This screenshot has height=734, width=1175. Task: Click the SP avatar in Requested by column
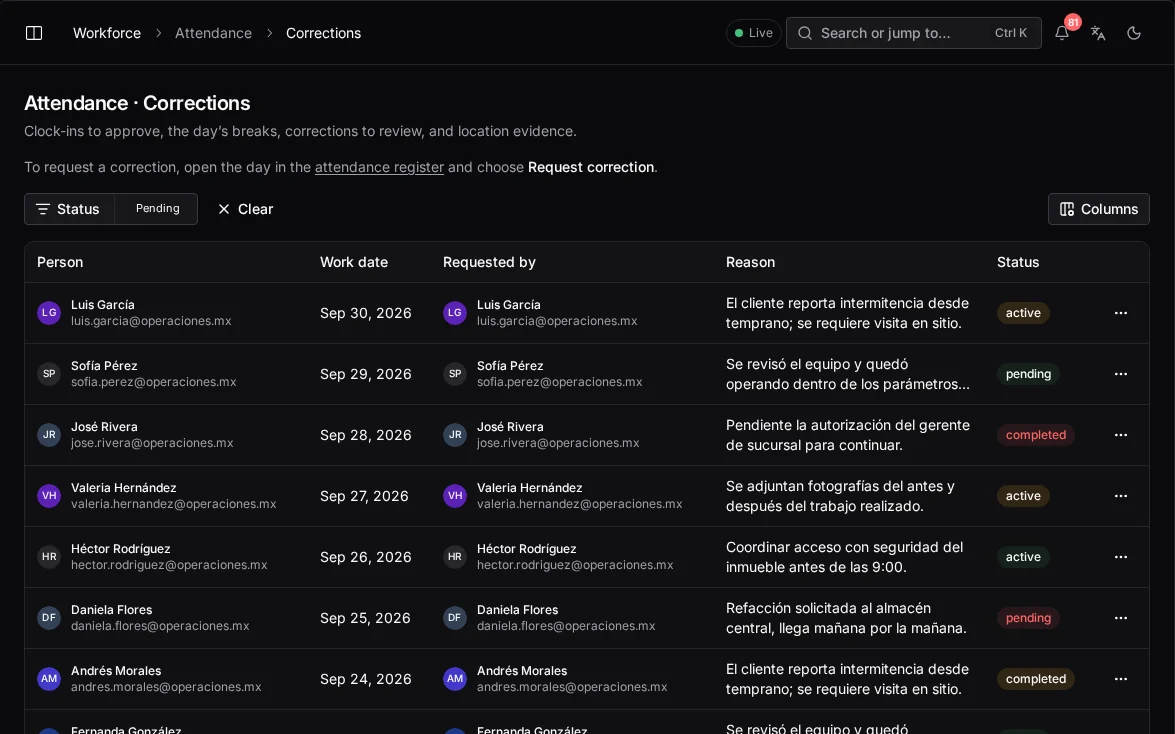pos(455,373)
